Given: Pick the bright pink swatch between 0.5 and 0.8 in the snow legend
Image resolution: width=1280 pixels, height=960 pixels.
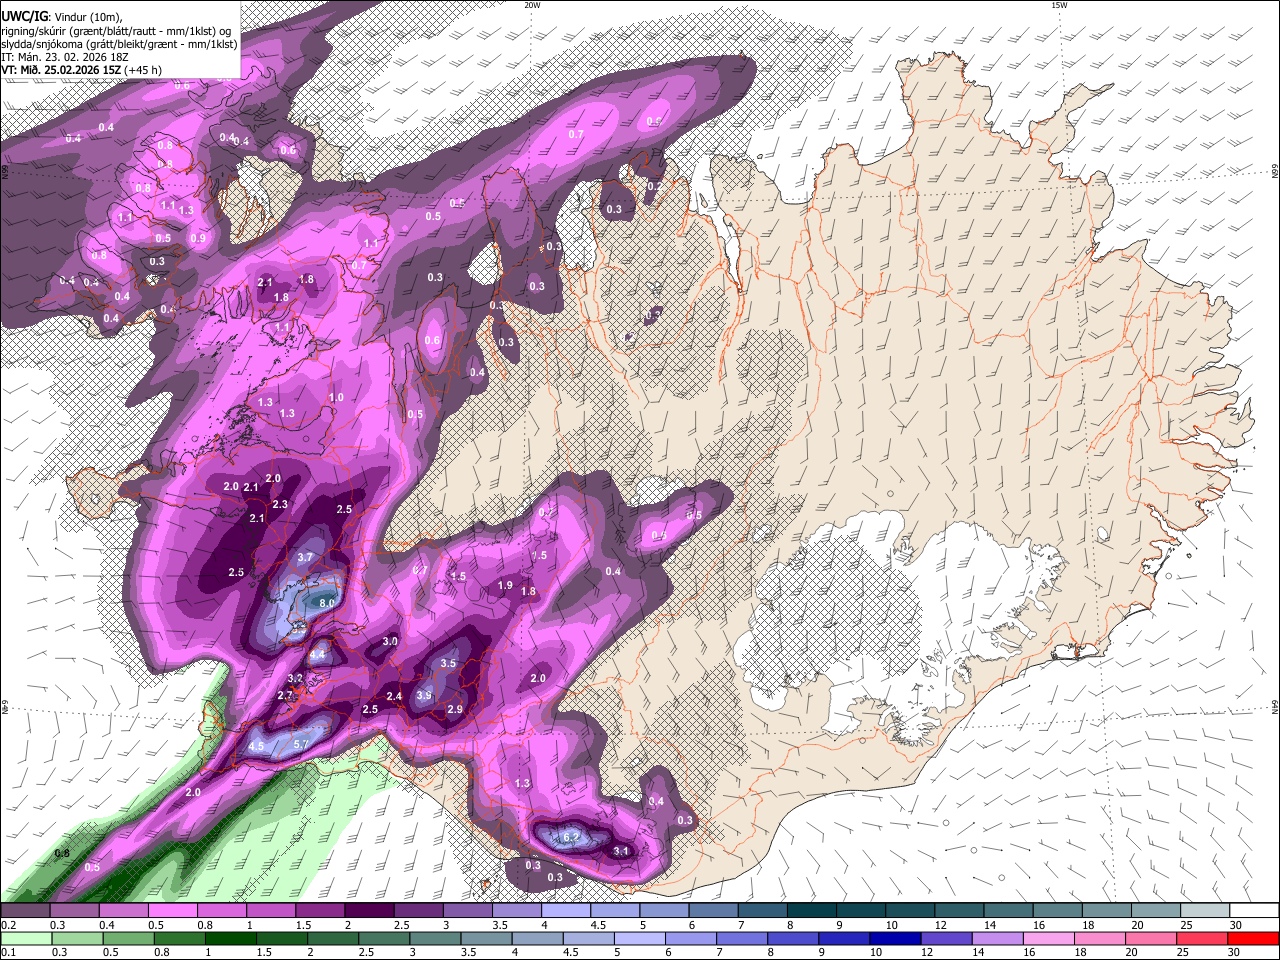Looking at the screenshot, I should 172,911.
